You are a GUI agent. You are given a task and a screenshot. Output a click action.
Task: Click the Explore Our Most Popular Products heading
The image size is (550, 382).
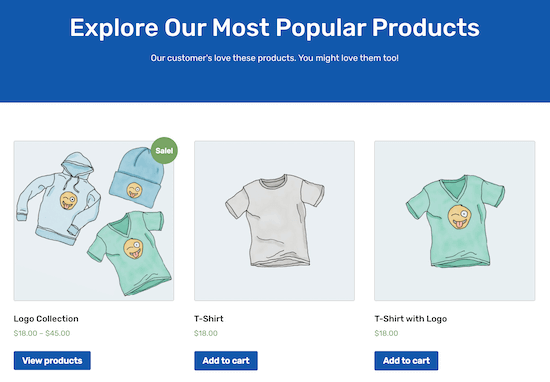coord(275,28)
